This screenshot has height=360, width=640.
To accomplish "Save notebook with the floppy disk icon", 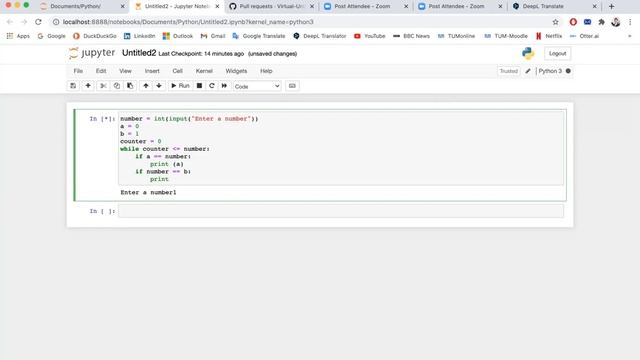I will (x=73, y=86).
